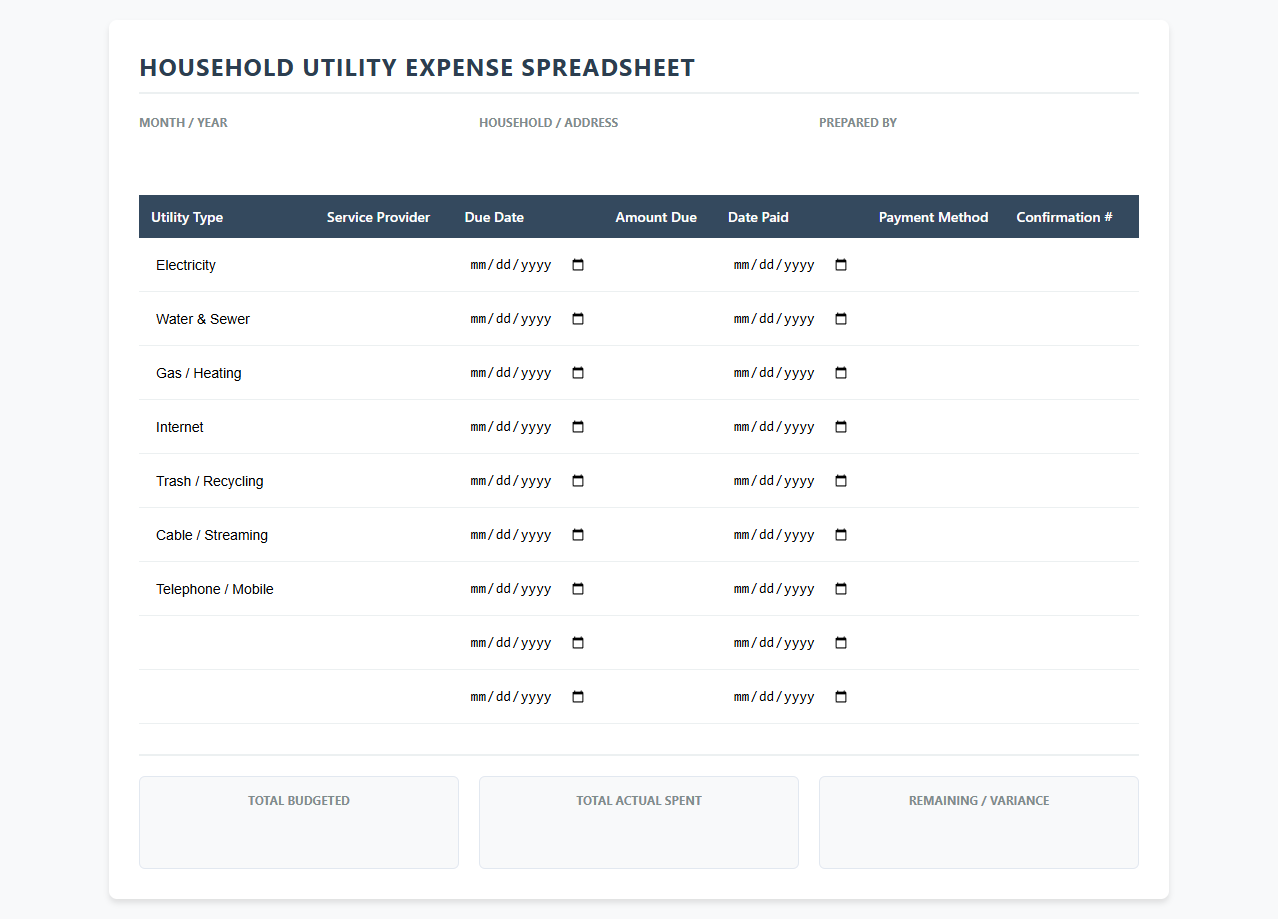Click the Internet utility type cell
This screenshot has height=919, width=1278.
coord(227,427)
